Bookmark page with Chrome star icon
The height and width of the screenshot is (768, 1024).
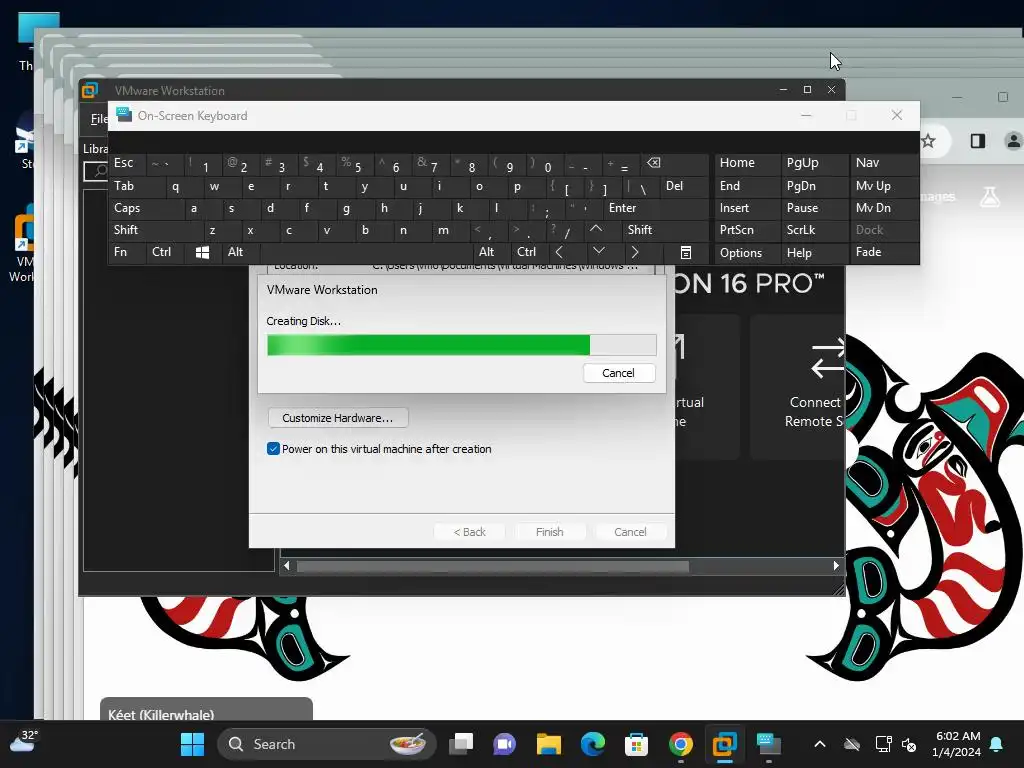pyautogui.click(x=928, y=140)
